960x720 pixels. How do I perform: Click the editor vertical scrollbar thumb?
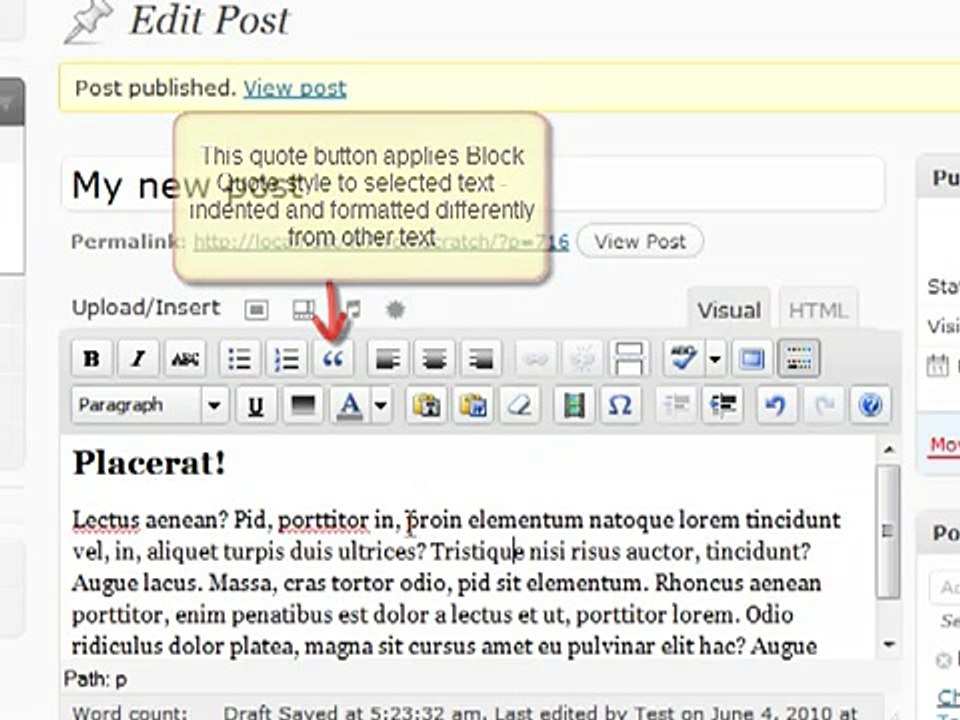pyautogui.click(x=888, y=530)
